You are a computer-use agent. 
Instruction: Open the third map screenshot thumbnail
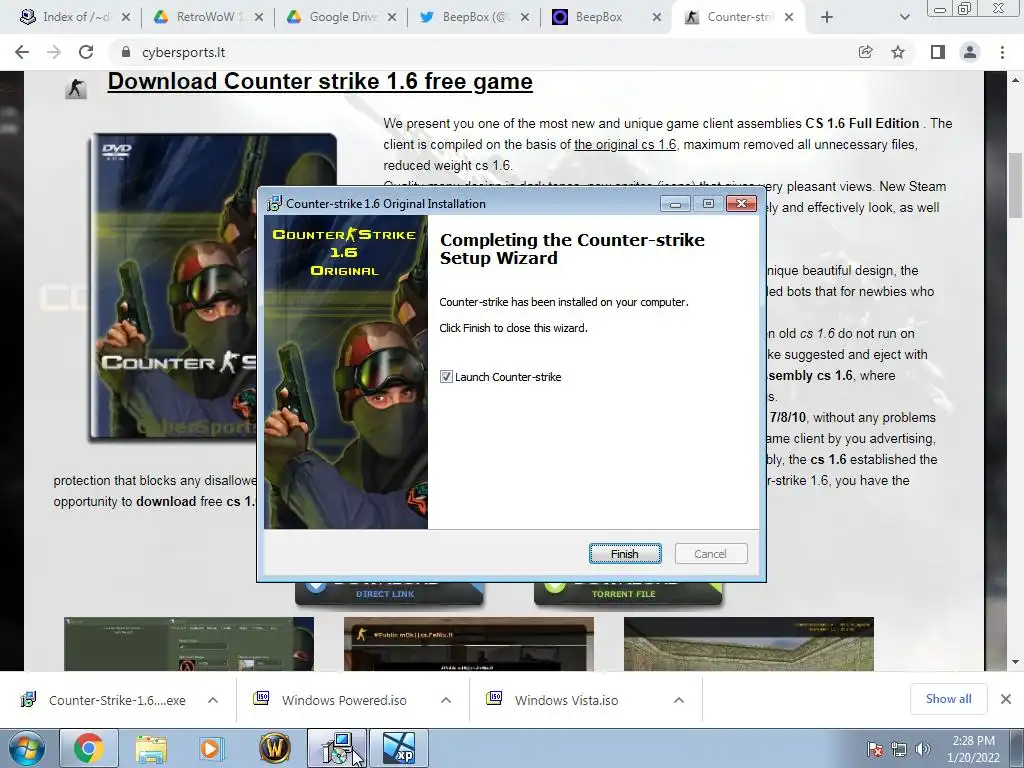748,644
